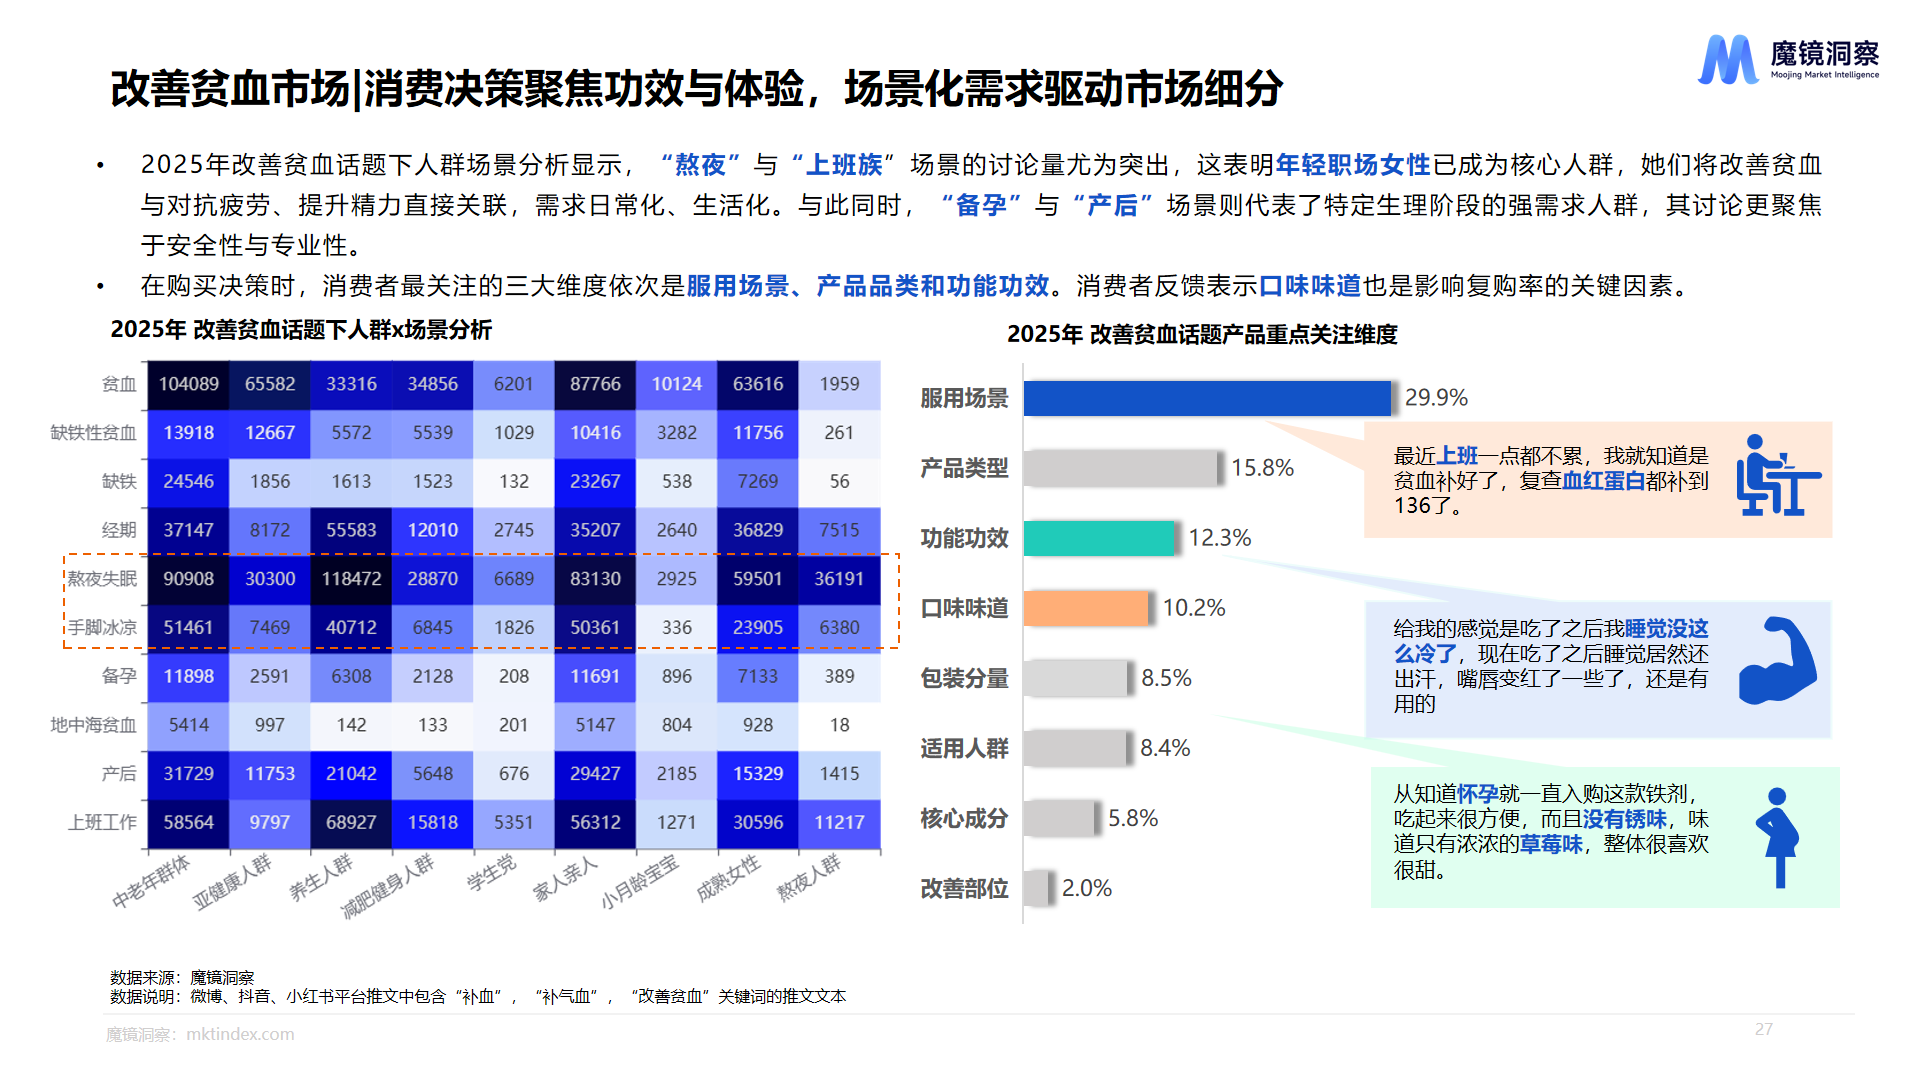Open the mktindex.com footer link

tap(240, 1034)
